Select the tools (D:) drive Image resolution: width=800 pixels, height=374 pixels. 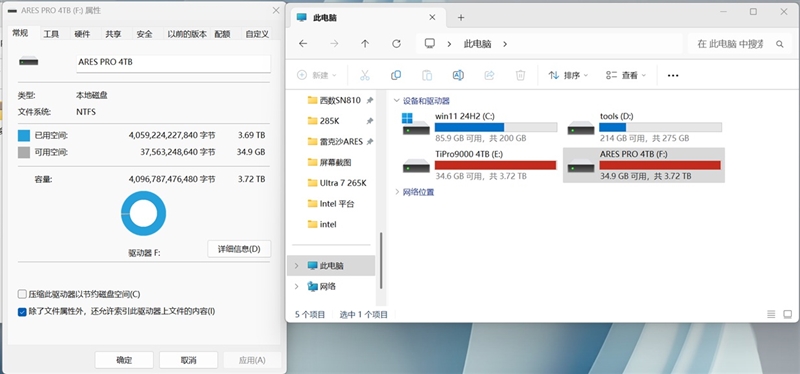click(644, 127)
